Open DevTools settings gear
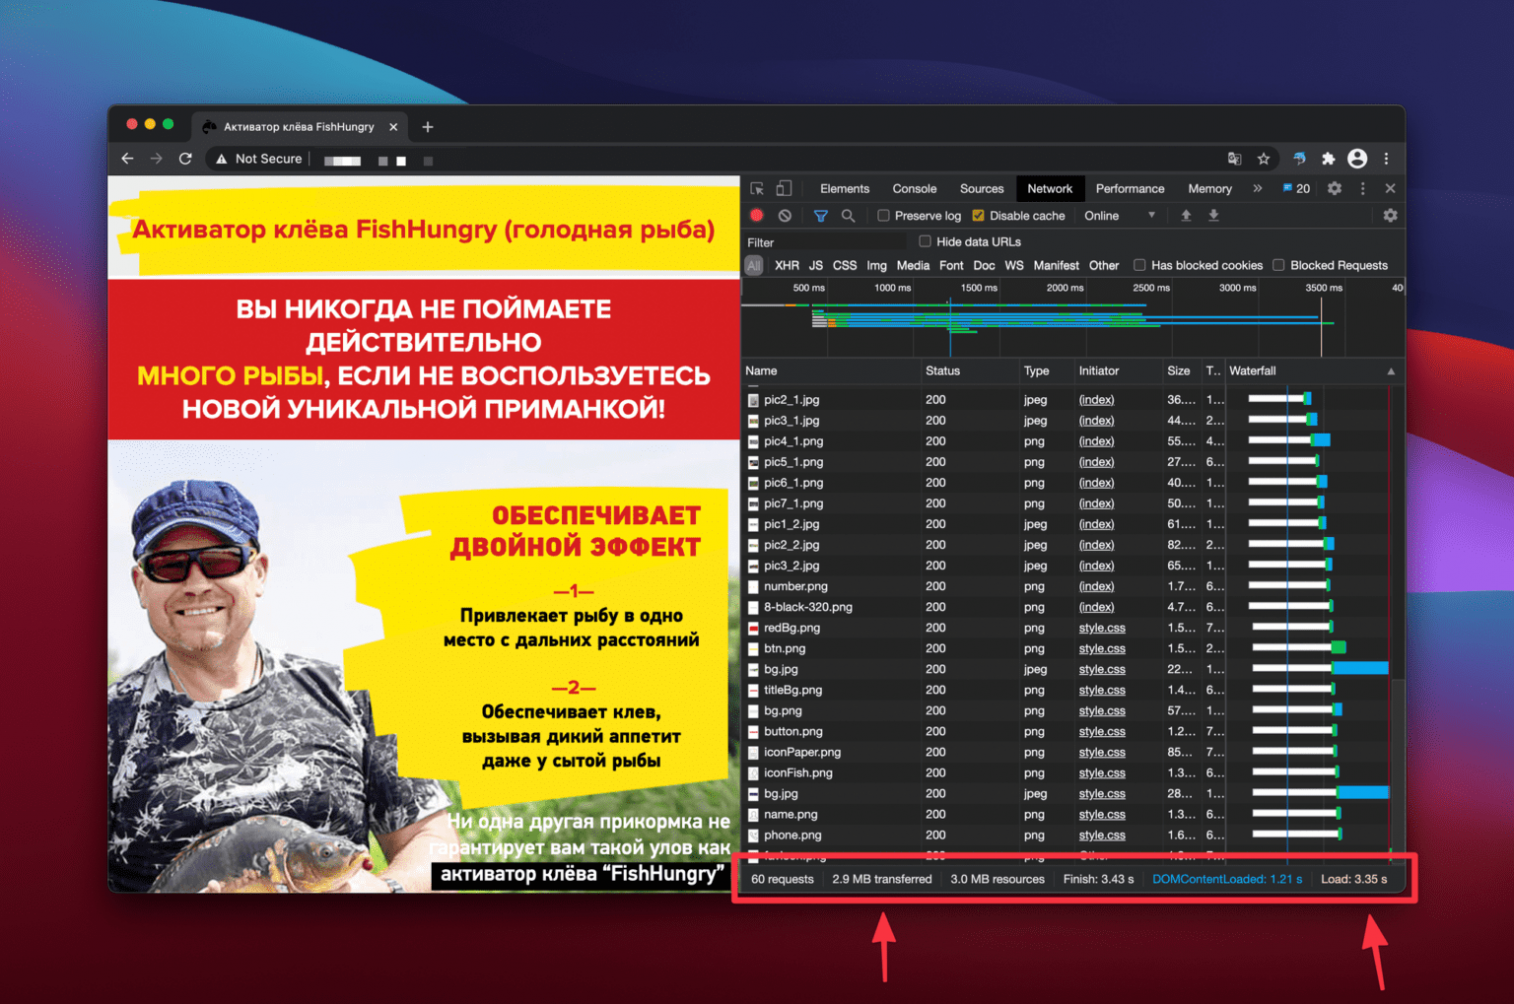The height and width of the screenshot is (1004, 1514). (x=1334, y=188)
